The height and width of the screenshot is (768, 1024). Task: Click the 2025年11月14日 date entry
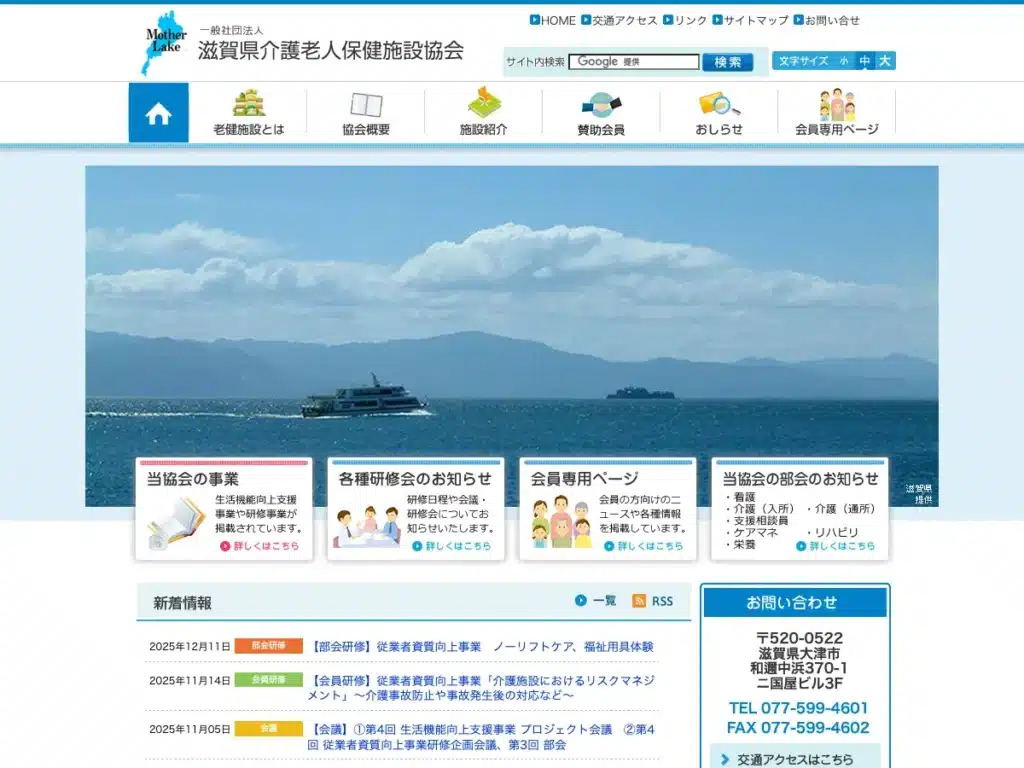click(x=189, y=680)
